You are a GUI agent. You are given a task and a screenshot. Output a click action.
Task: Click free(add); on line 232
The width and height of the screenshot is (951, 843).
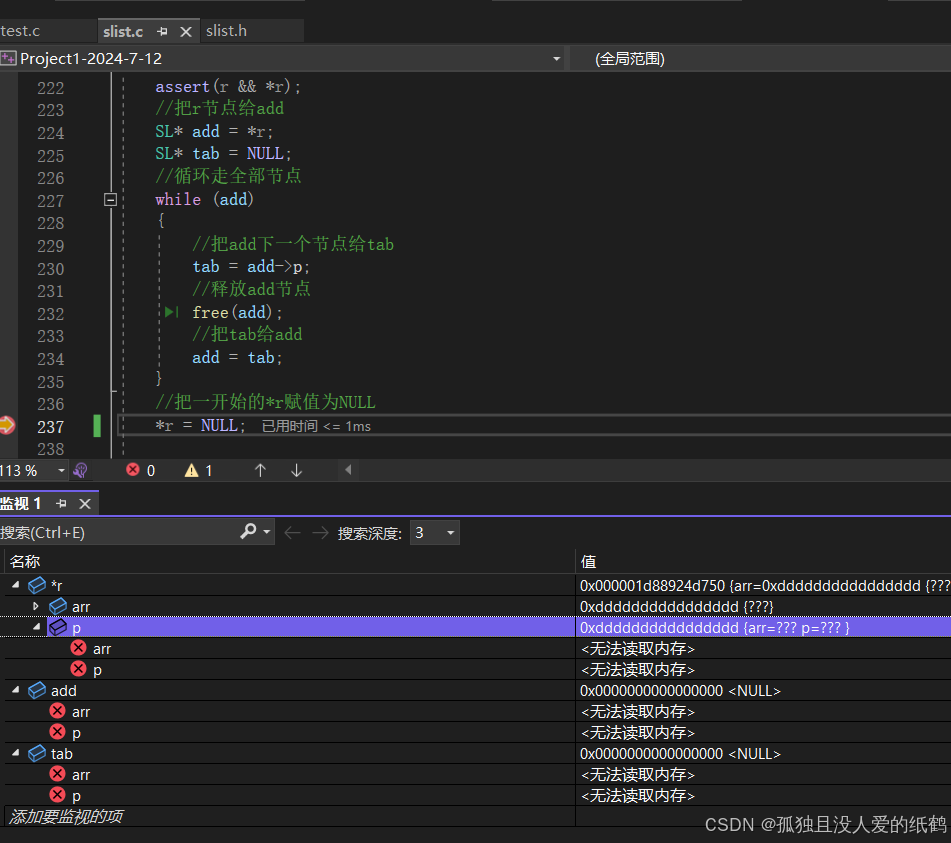[x=237, y=312]
